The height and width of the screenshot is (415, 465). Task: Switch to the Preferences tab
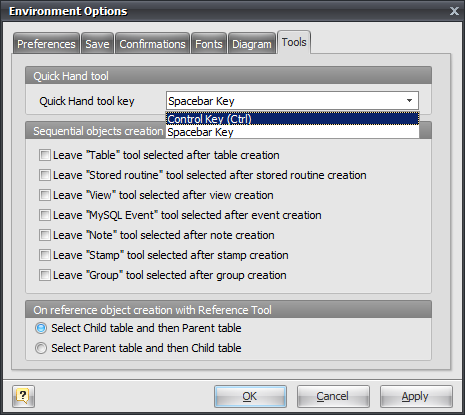click(46, 44)
